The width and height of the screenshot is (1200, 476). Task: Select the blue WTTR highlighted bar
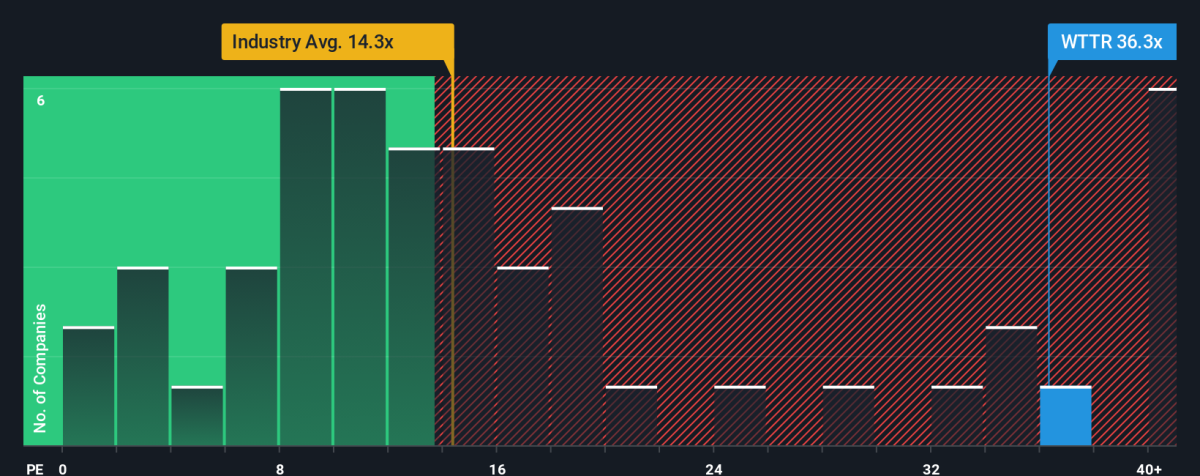(1065, 416)
